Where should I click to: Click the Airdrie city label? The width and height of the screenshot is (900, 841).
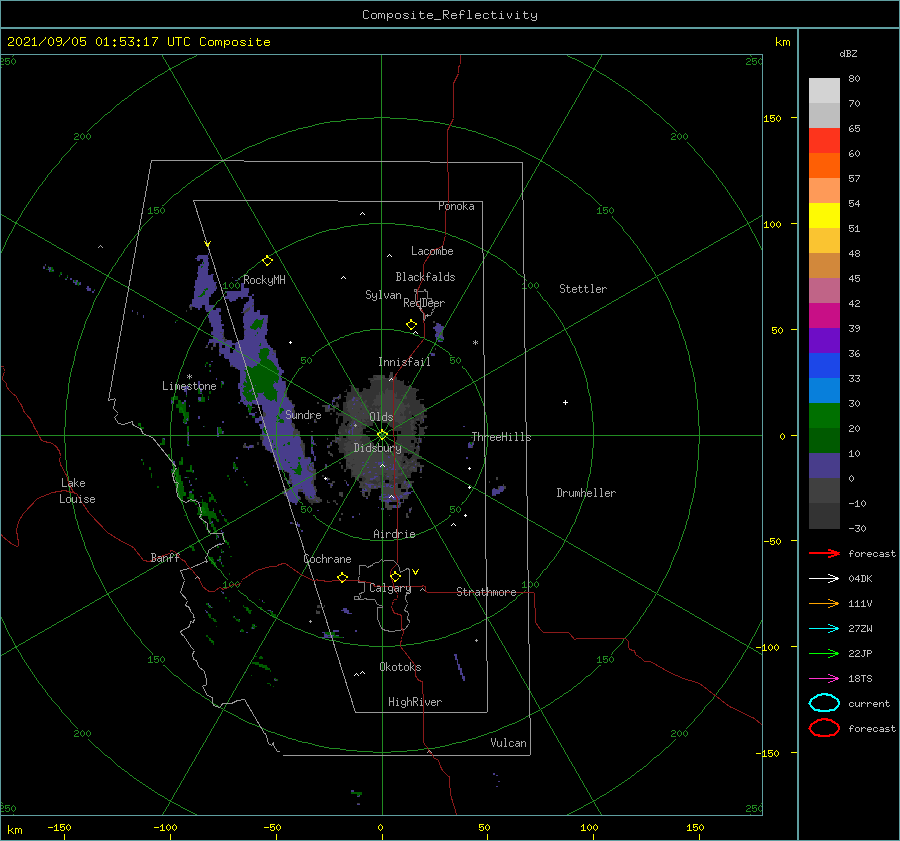pos(394,534)
